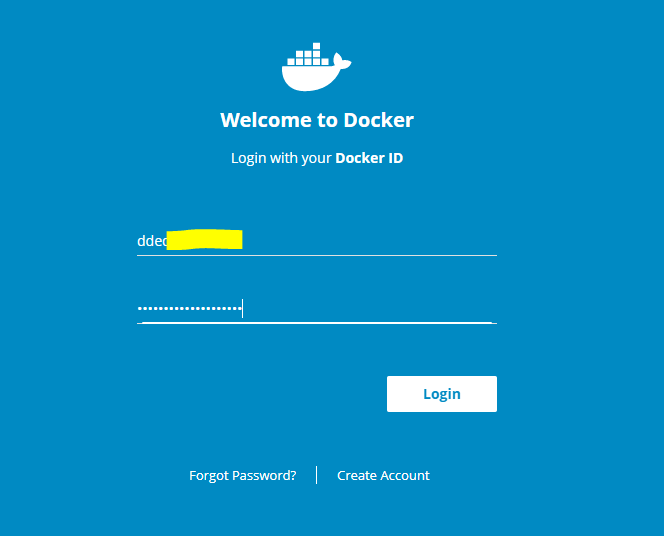This screenshot has width=664, height=536.
Task: Click the "ddeo" text in username field
Action: click(151, 241)
